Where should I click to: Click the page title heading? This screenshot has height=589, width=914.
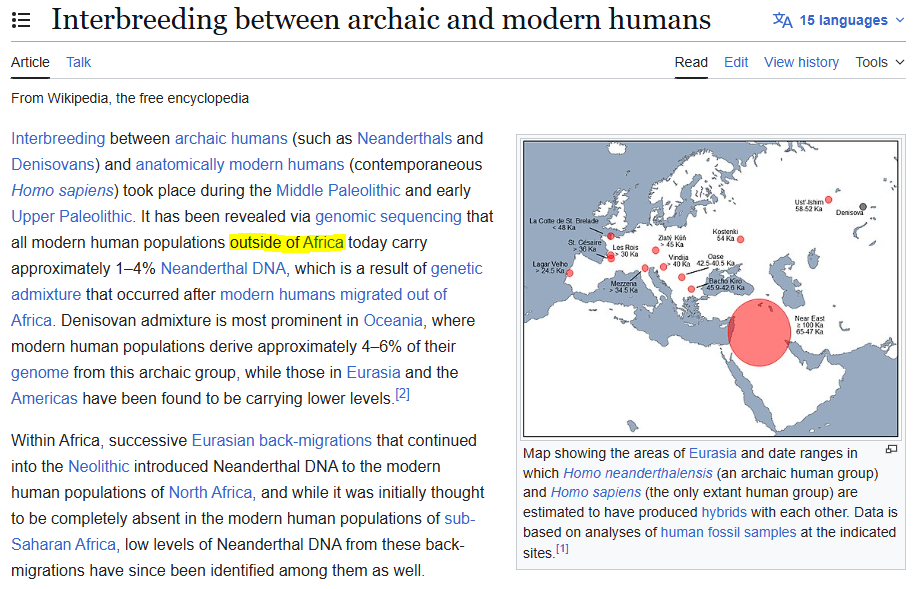click(x=381, y=20)
